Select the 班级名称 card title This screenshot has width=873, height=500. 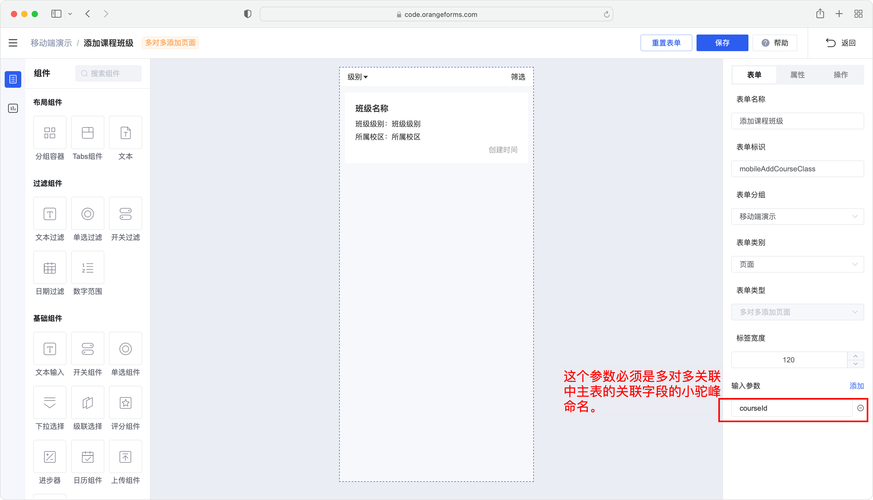(372, 109)
